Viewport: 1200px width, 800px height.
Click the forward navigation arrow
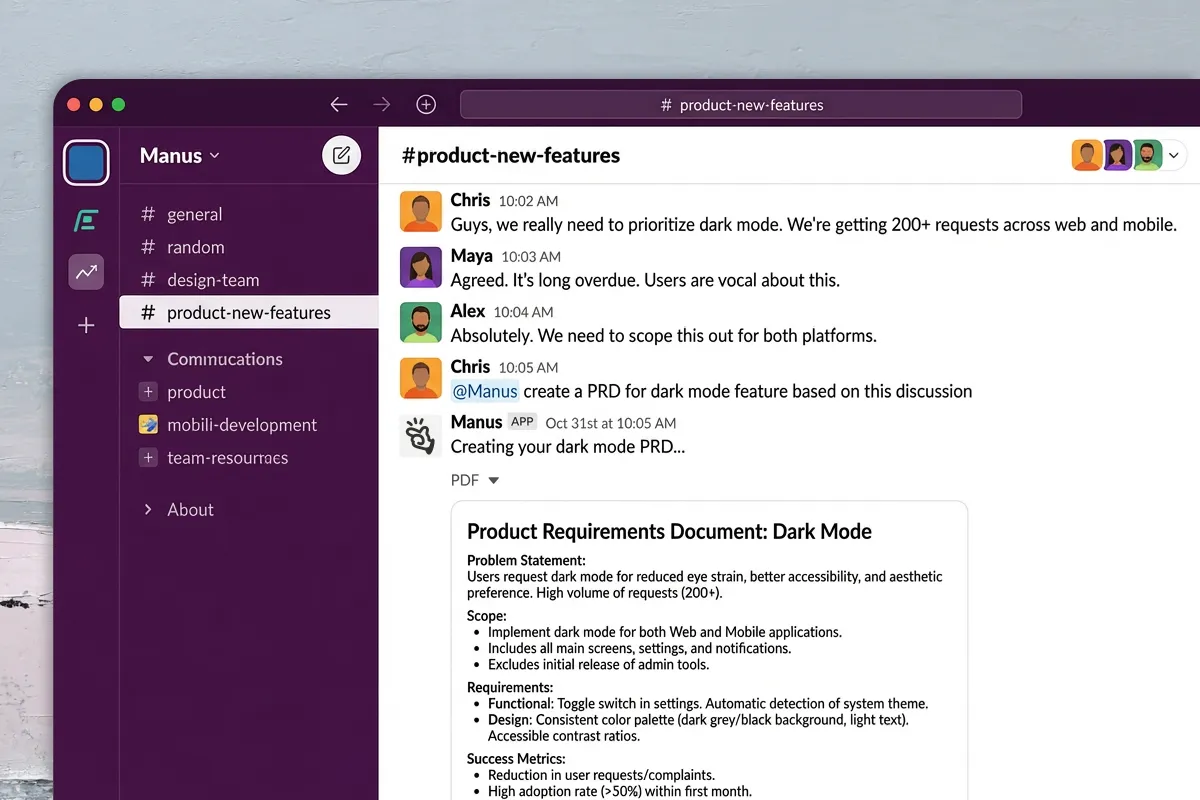(x=382, y=105)
